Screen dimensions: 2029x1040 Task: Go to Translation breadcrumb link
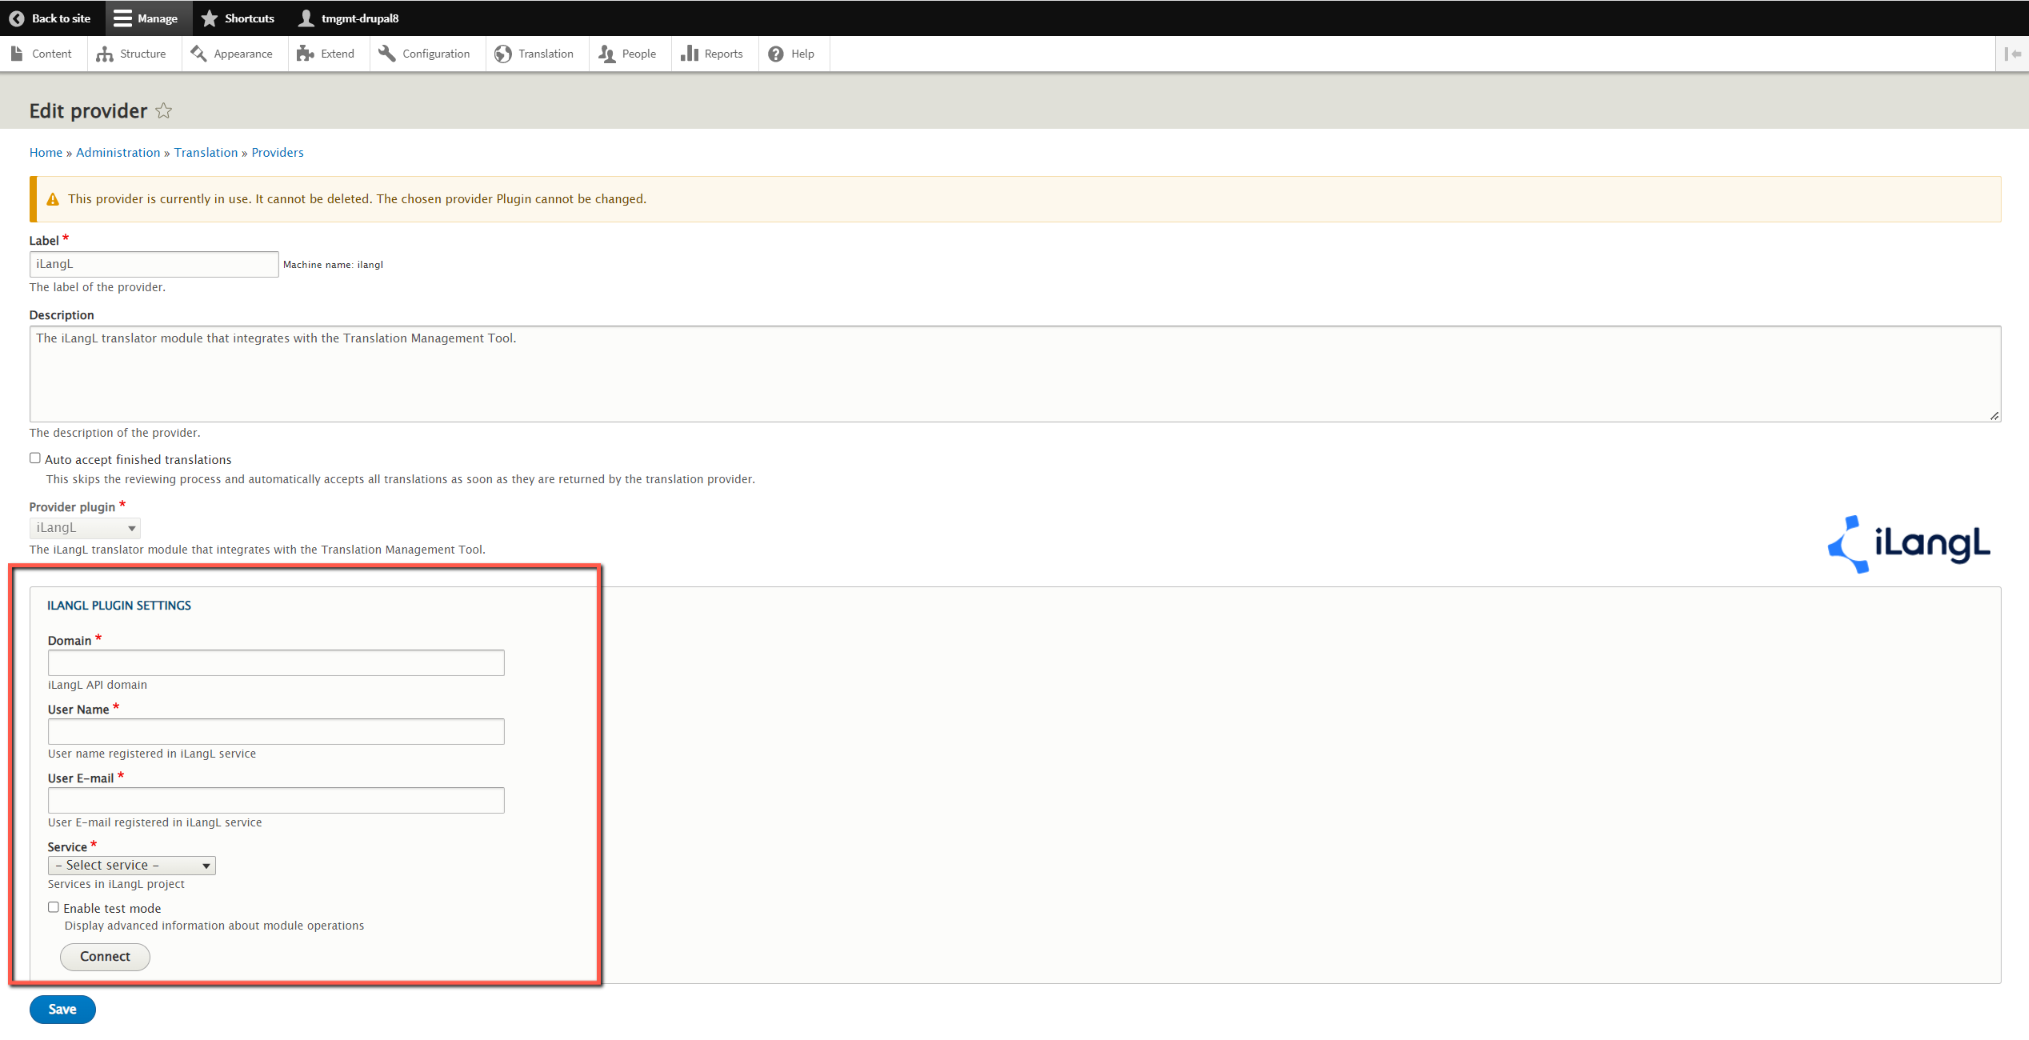point(206,153)
